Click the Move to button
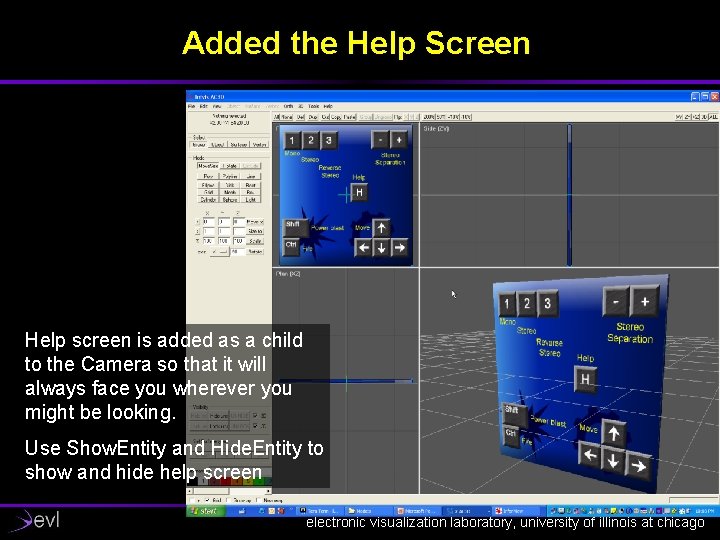This screenshot has width=720, height=540. tap(255, 222)
